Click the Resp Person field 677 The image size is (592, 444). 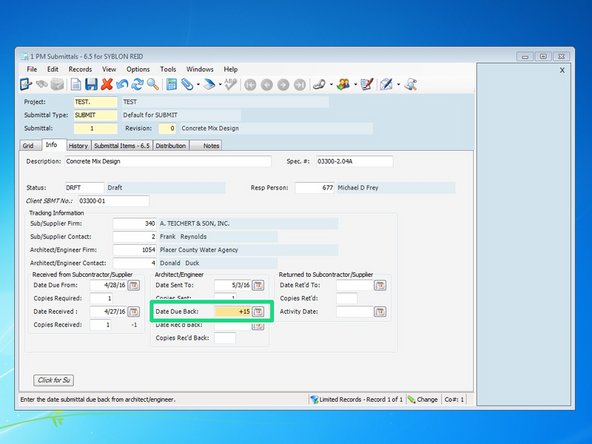pos(314,188)
